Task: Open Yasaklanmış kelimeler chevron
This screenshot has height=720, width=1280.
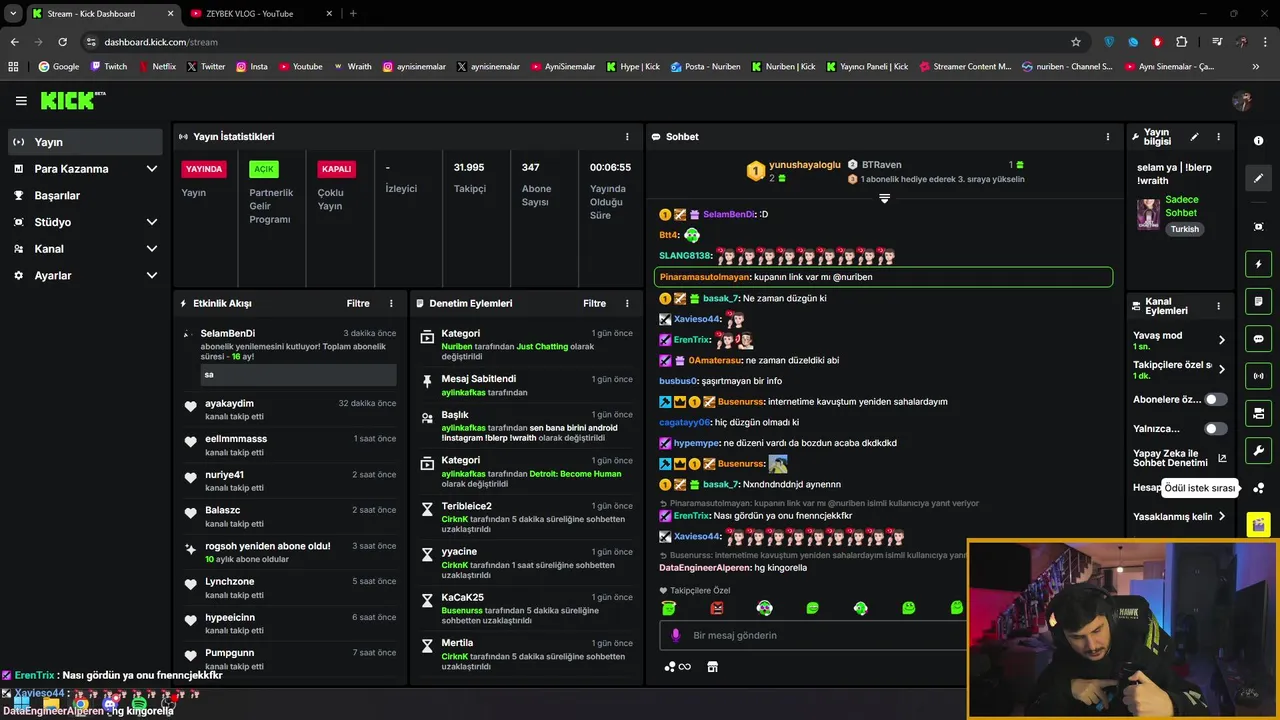Action: pos(1221,517)
